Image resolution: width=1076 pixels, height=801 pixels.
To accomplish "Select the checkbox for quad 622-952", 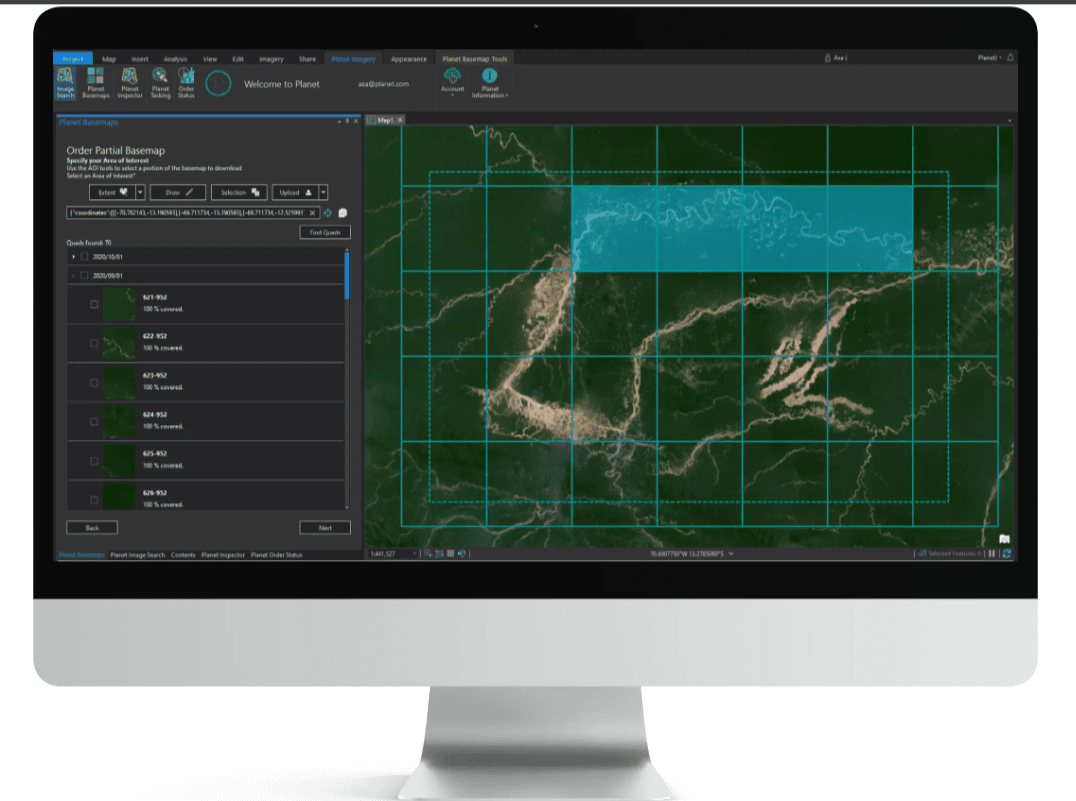I will click(x=94, y=343).
